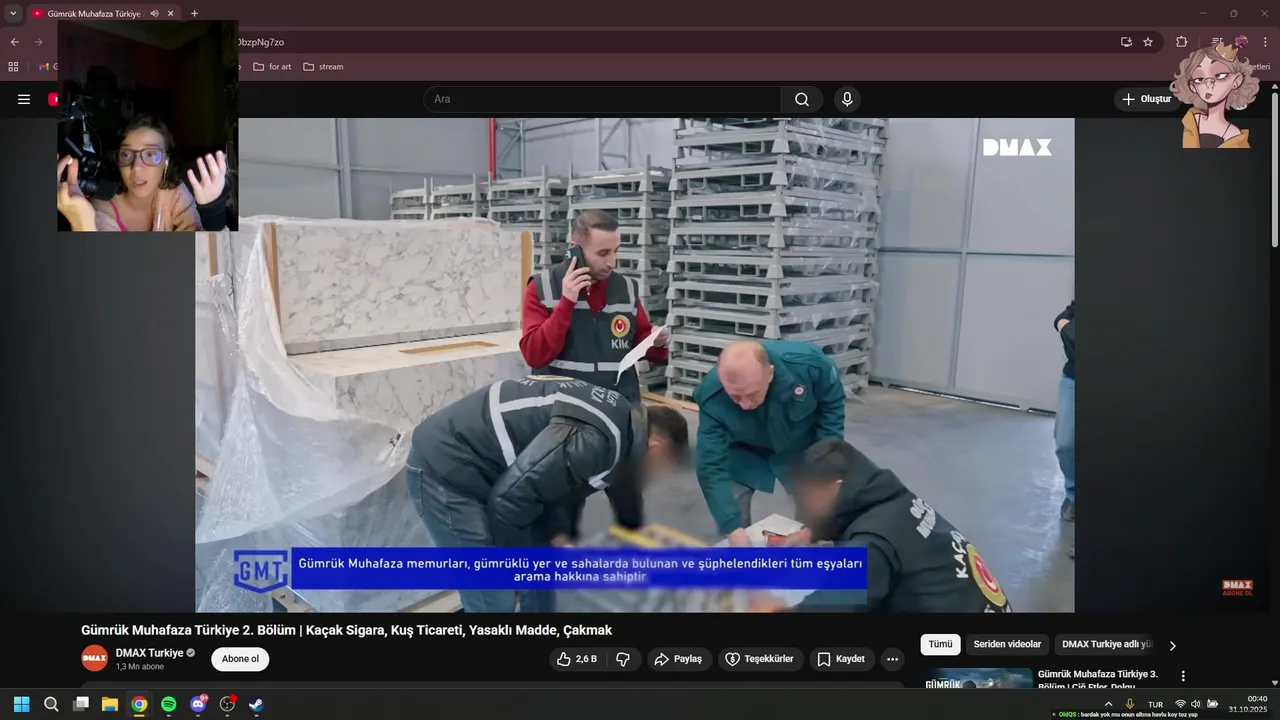Install the page as app icon
The height and width of the screenshot is (720, 1280).
tap(1126, 42)
